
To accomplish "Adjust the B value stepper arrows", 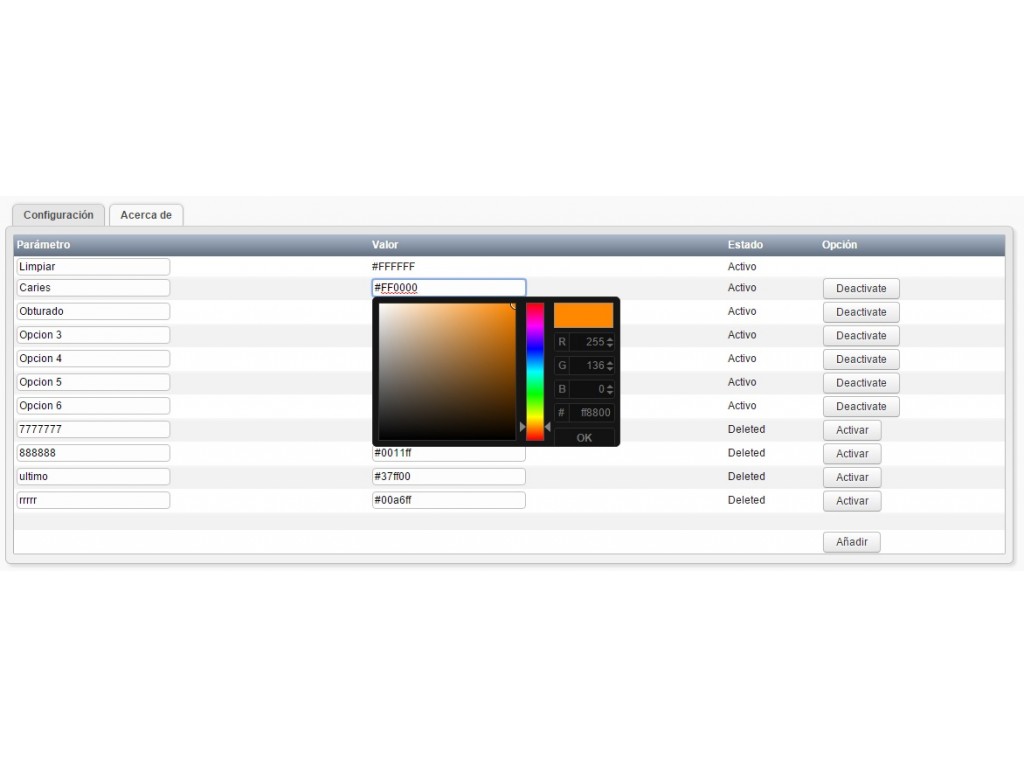I will (x=610, y=389).
